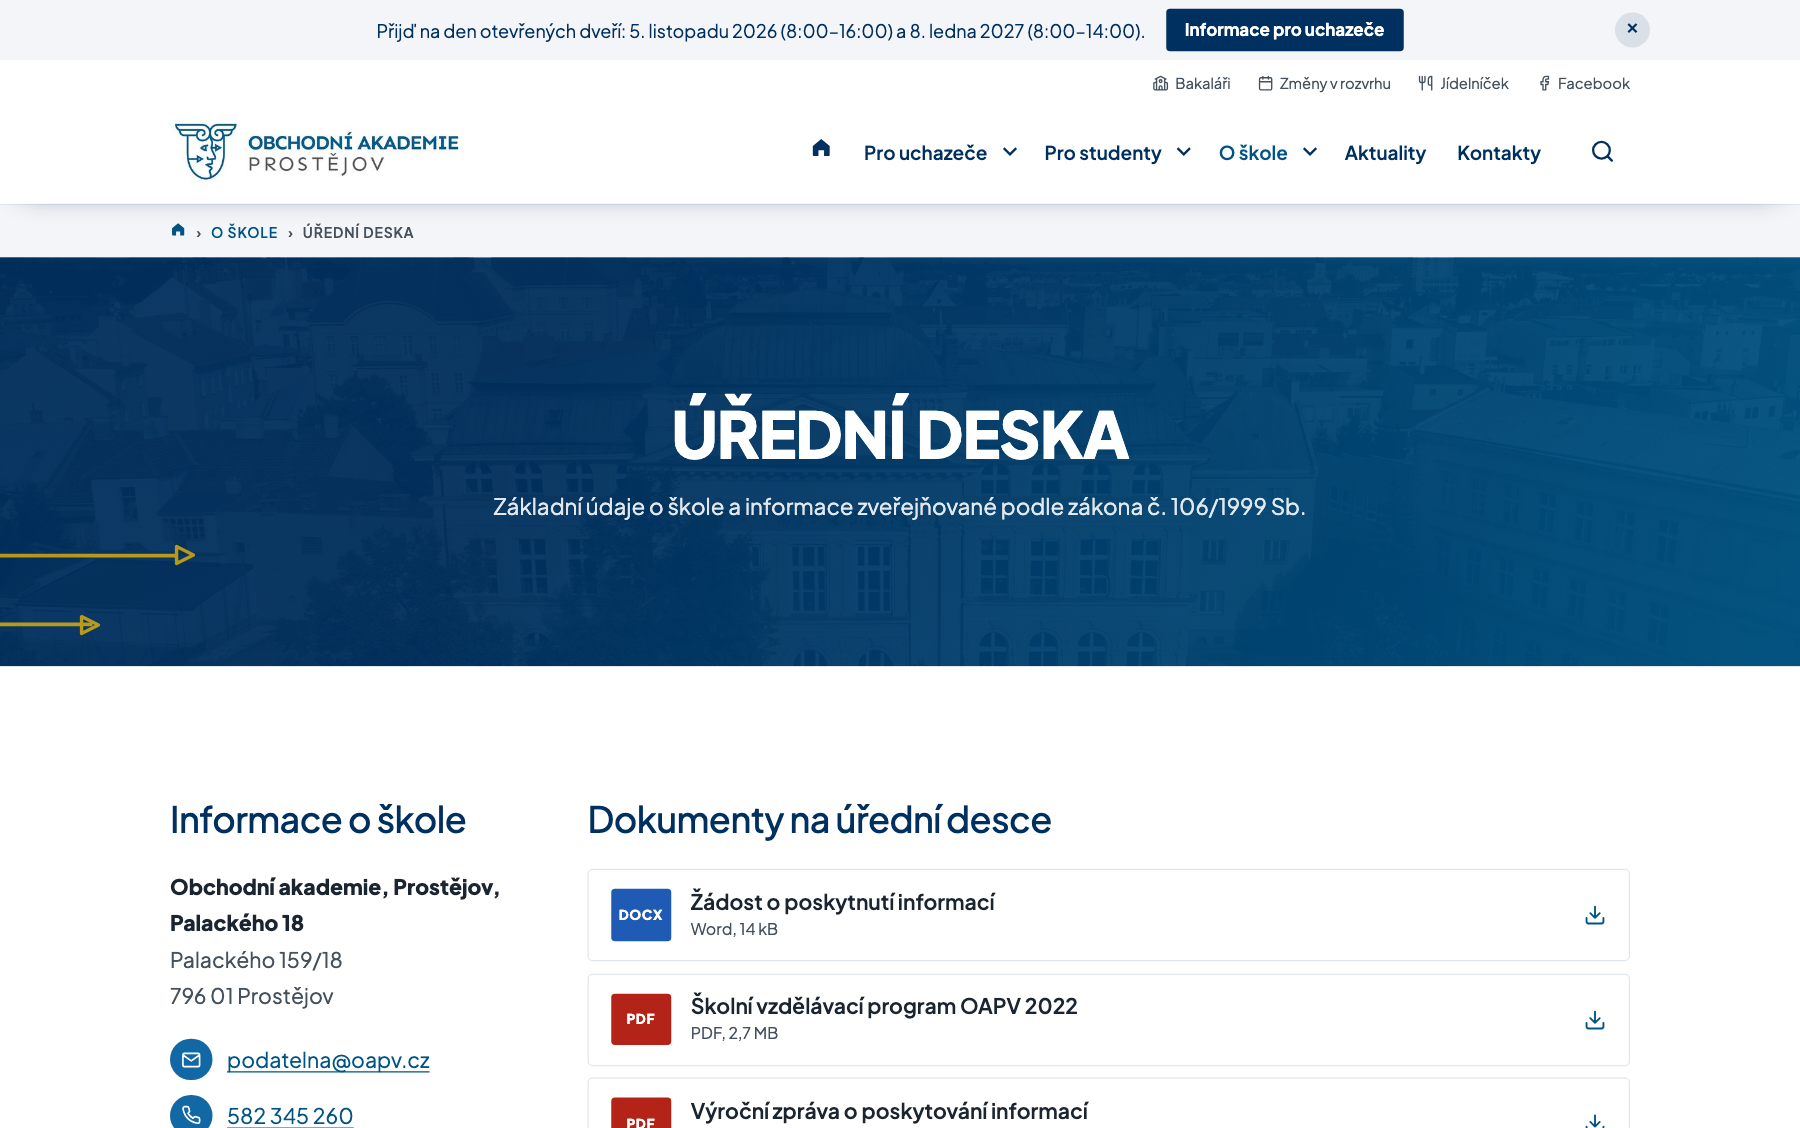Viewport: 1800px width, 1128px height.
Task: Click the Obchodní akademie Prostějov logo
Action: [316, 151]
